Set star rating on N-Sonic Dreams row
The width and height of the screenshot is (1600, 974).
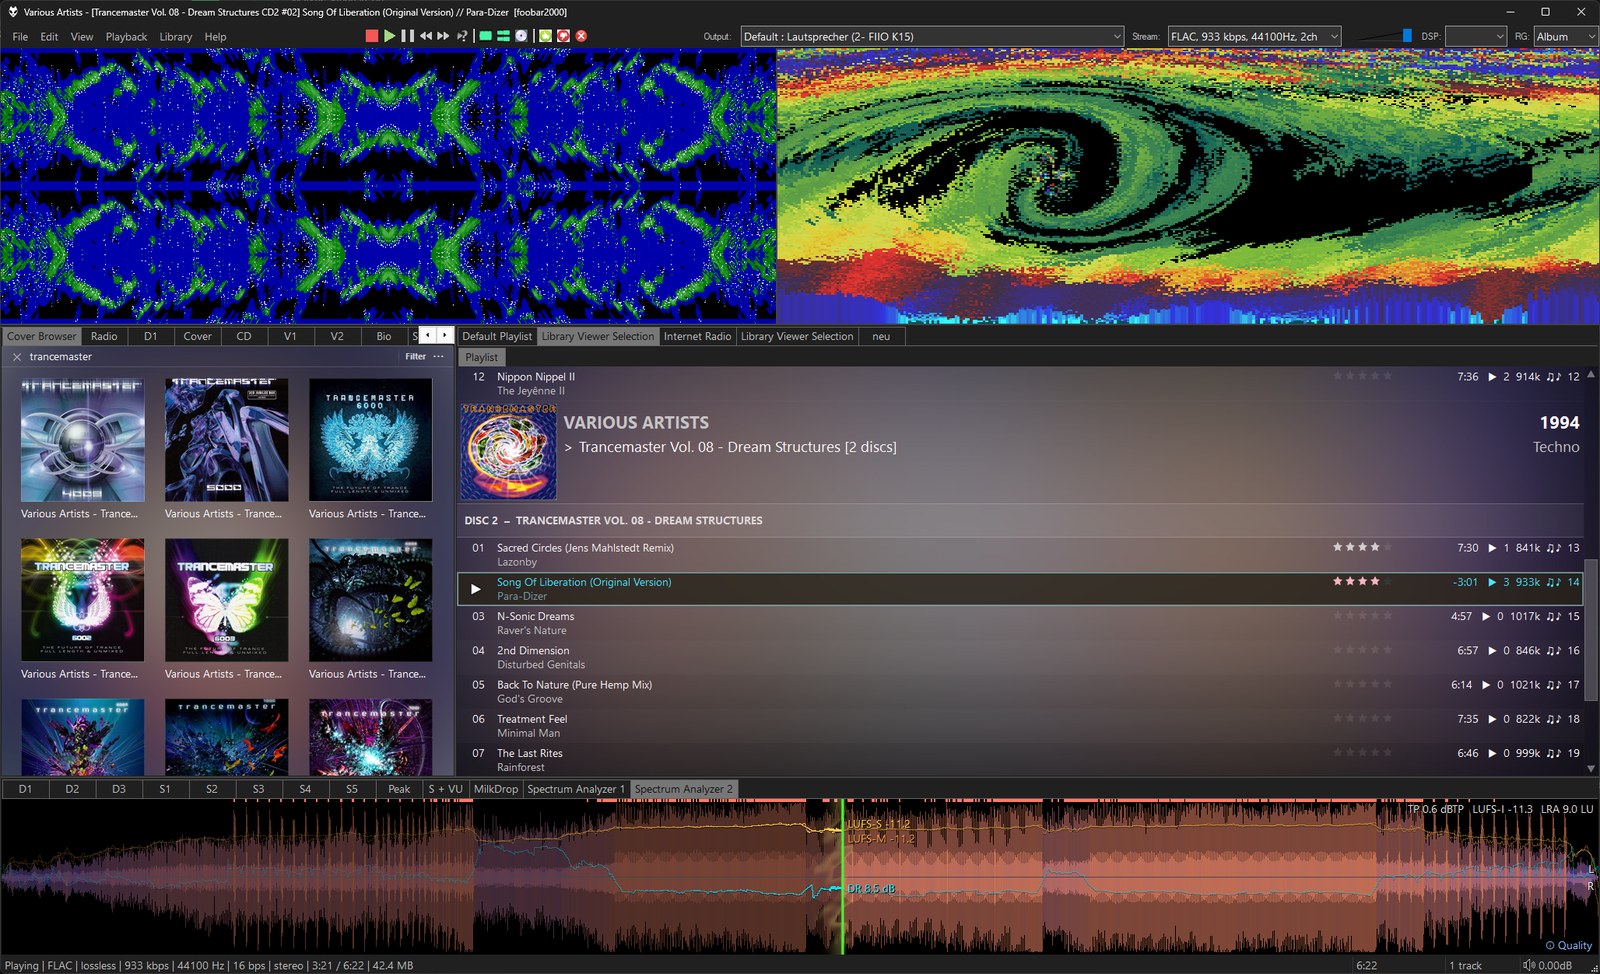click(1361, 616)
